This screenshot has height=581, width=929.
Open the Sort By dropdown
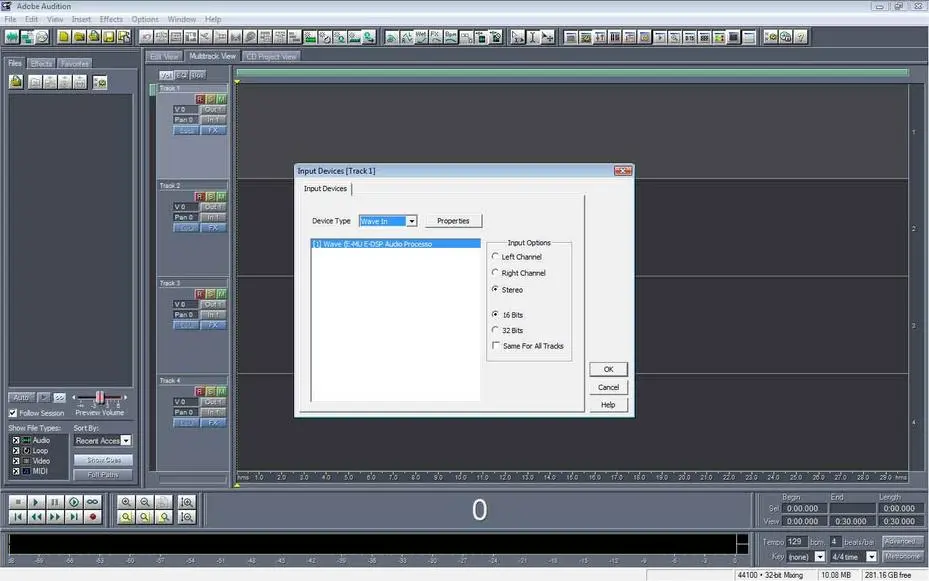[x=126, y=441]
